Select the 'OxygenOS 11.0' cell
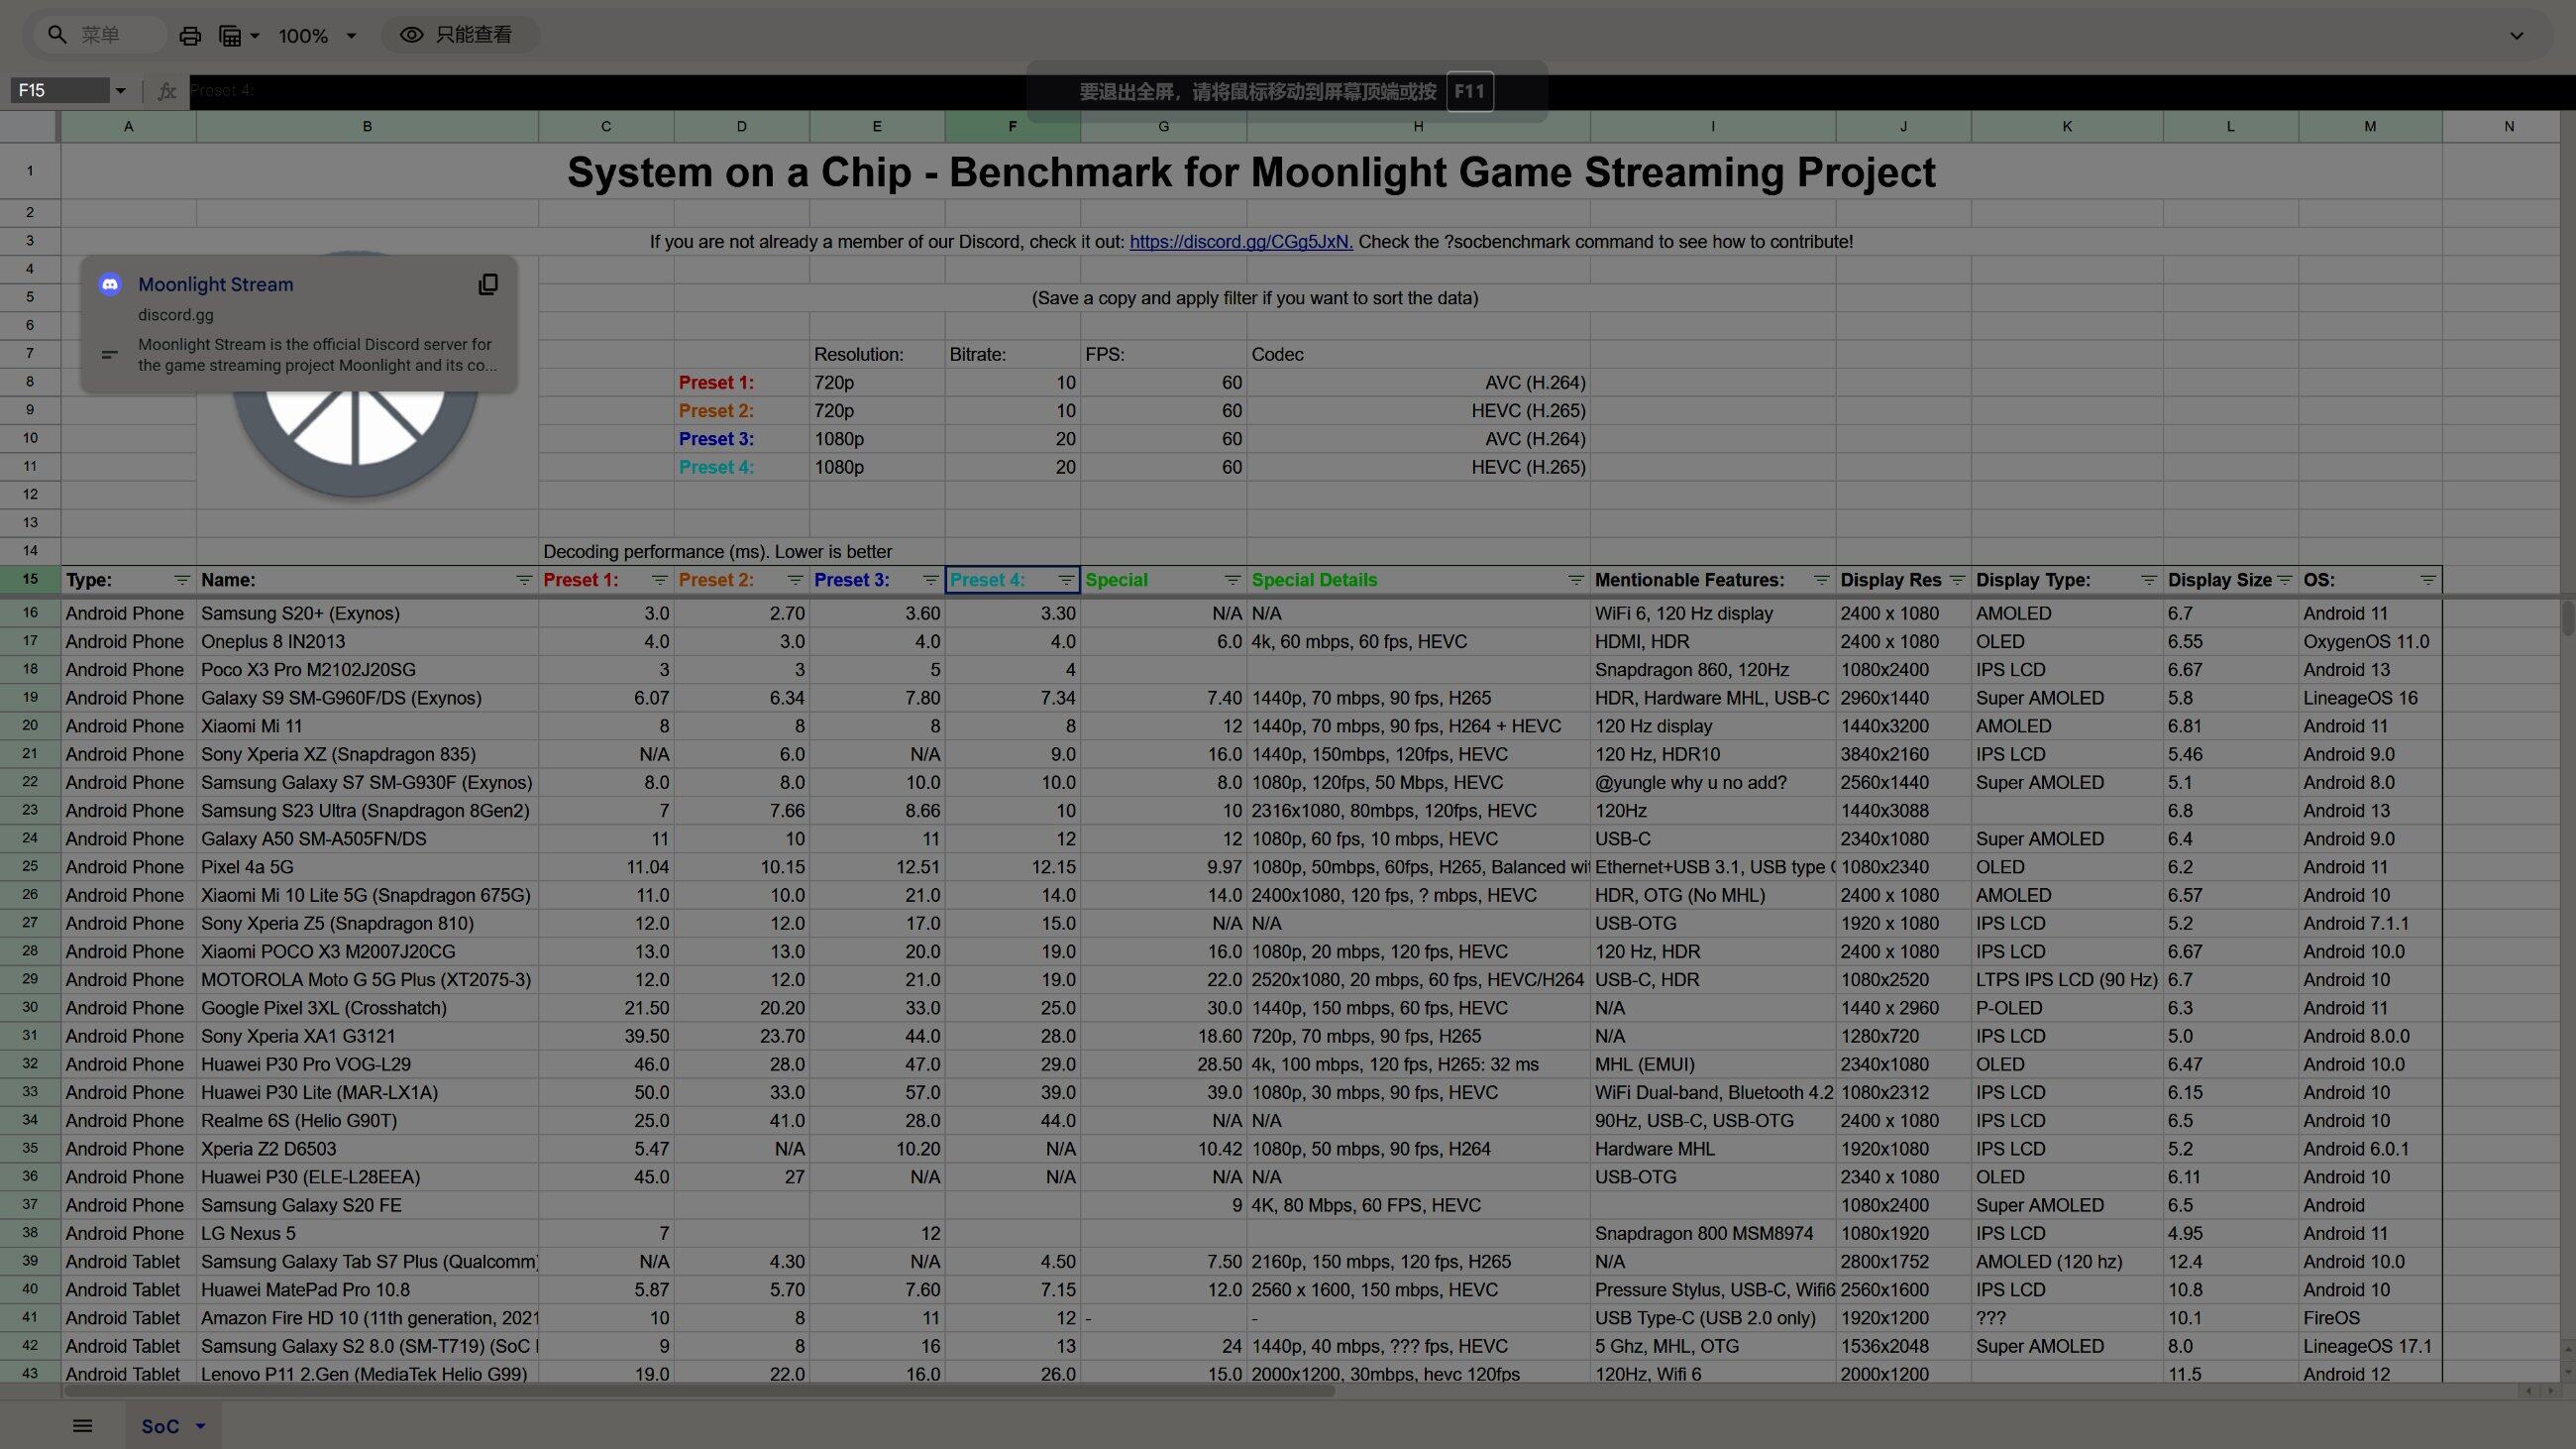This screenshot has height=1449, width=2576. click(x=2370, y=642)
